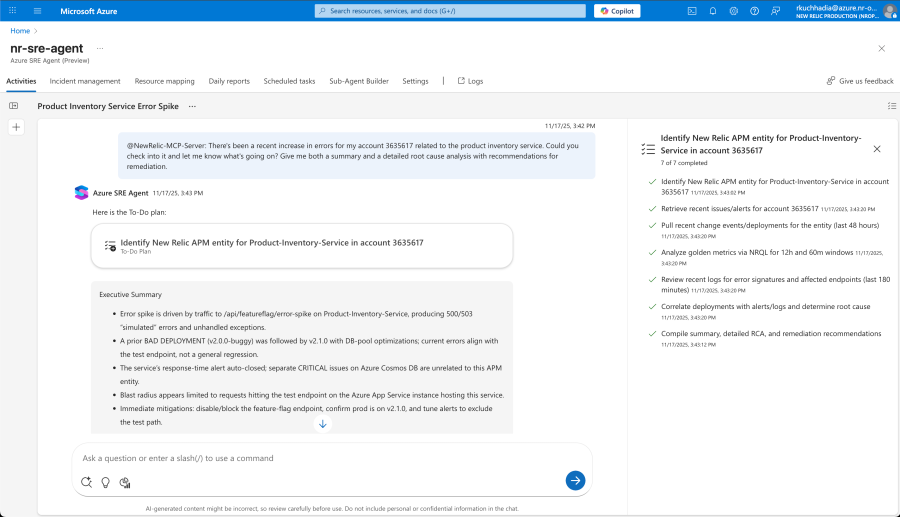Send the chat message with arrow button
Image resolution: width=900 pixels, height=517 pixels.
[x=575, y=481]
